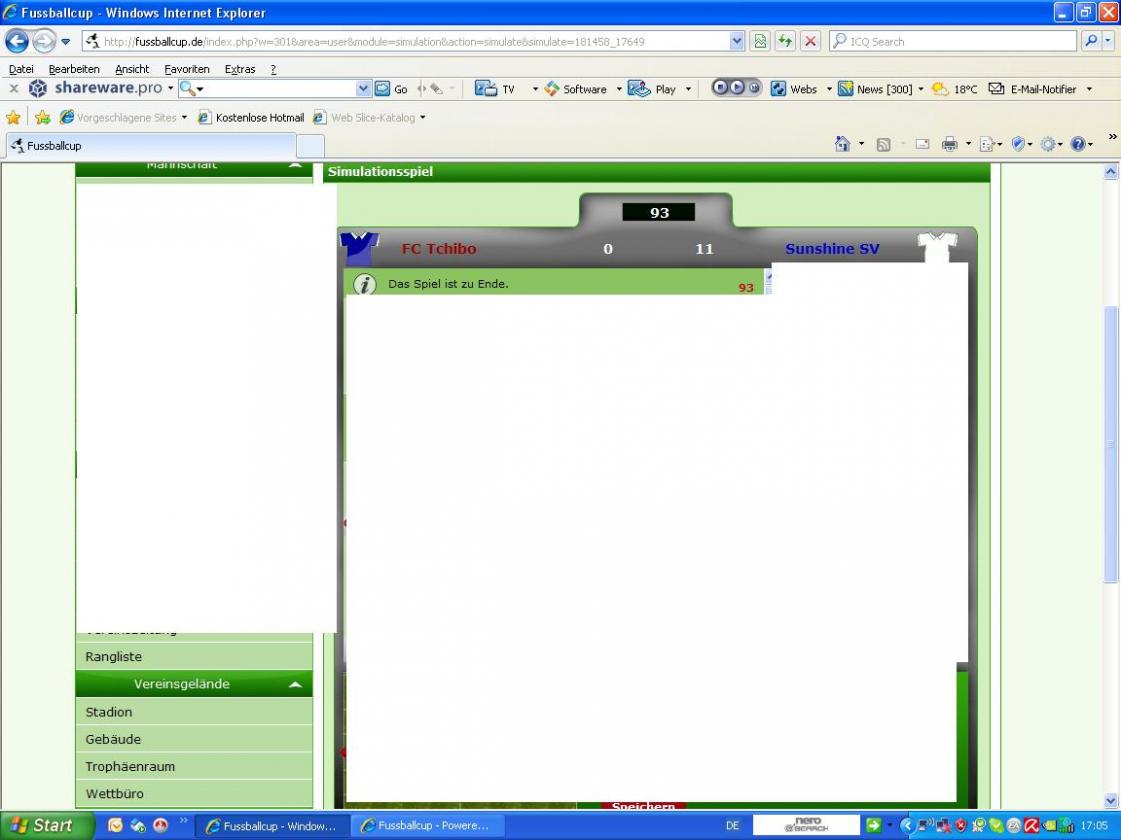Screen dimensions: 1121x840
Task: Open the Extras menu
Action: pyautogui.click(x=240, y=69)
